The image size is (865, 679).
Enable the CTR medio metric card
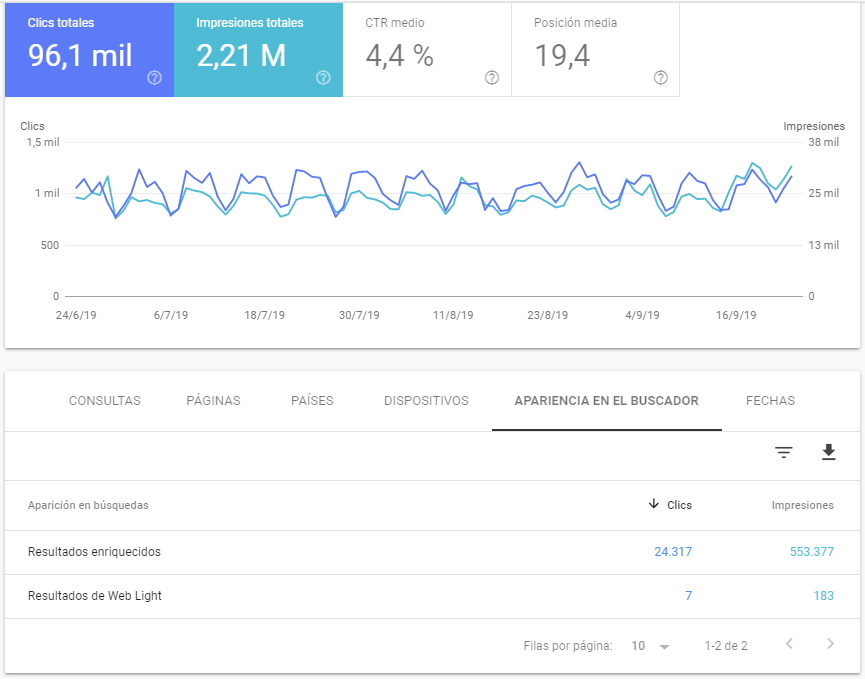427,50
